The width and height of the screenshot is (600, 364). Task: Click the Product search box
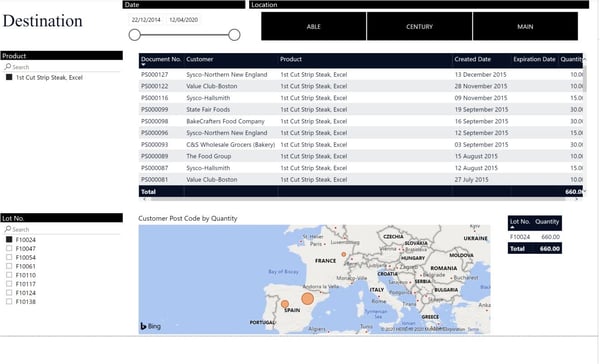click(62, 67)
